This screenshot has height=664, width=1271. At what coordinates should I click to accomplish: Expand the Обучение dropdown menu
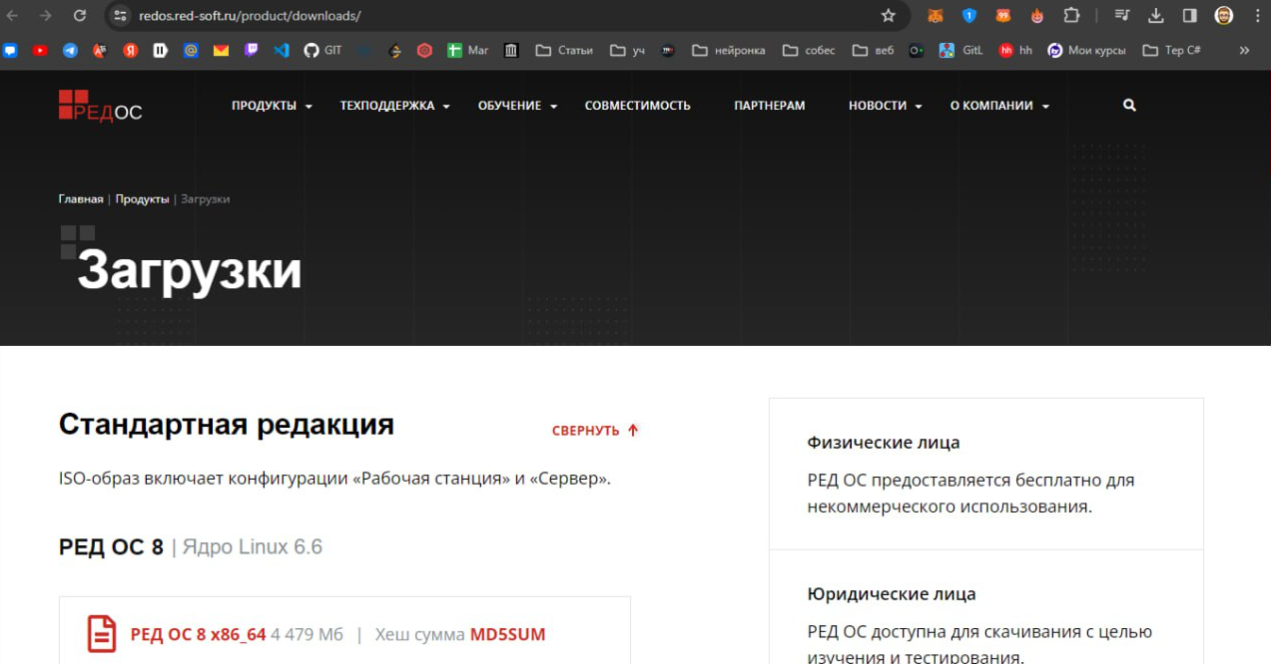pyautogui.click(x=517, y=106)
